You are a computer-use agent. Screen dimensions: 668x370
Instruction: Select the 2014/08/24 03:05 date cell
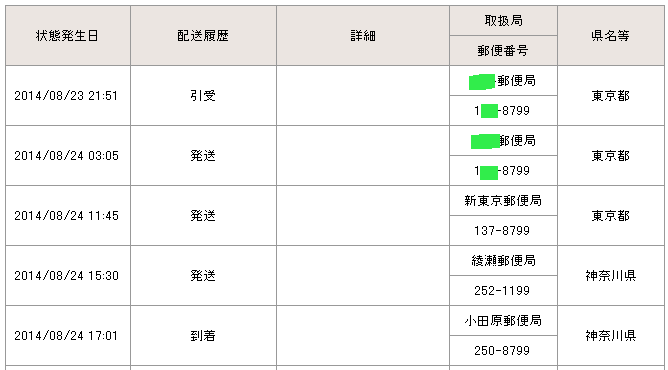point(68,156)
